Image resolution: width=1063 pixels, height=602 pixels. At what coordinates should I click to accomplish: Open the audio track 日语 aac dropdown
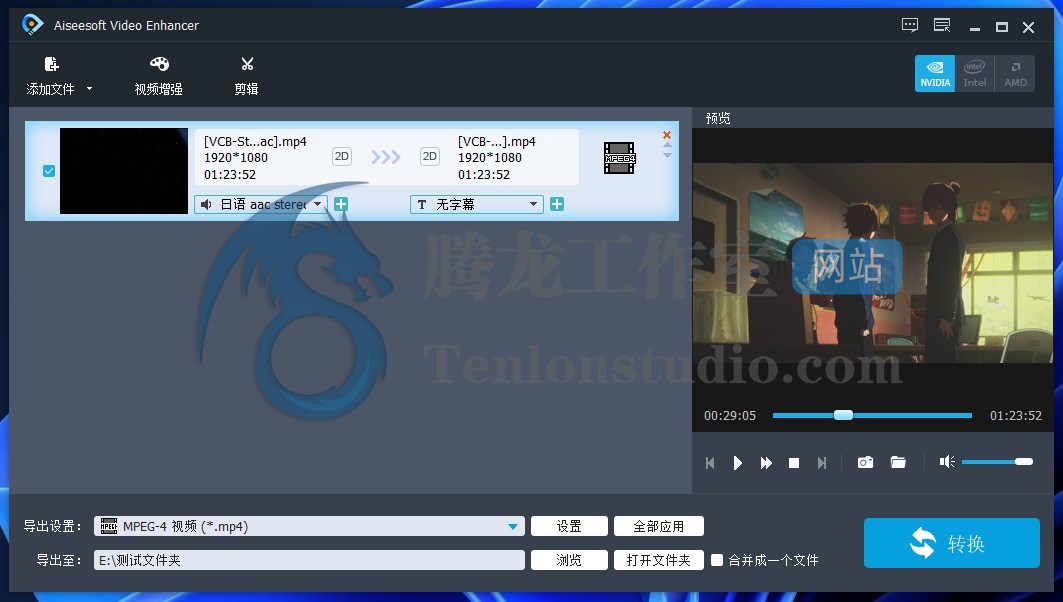[x=261, y=204]
